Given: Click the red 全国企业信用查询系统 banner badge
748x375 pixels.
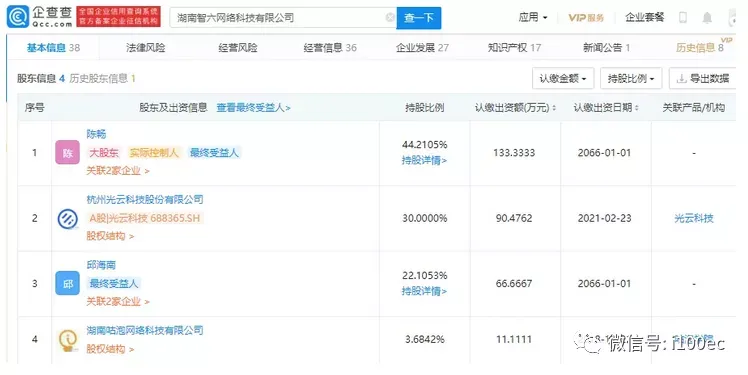Looking at the screenshot, I should coord(118,17).
